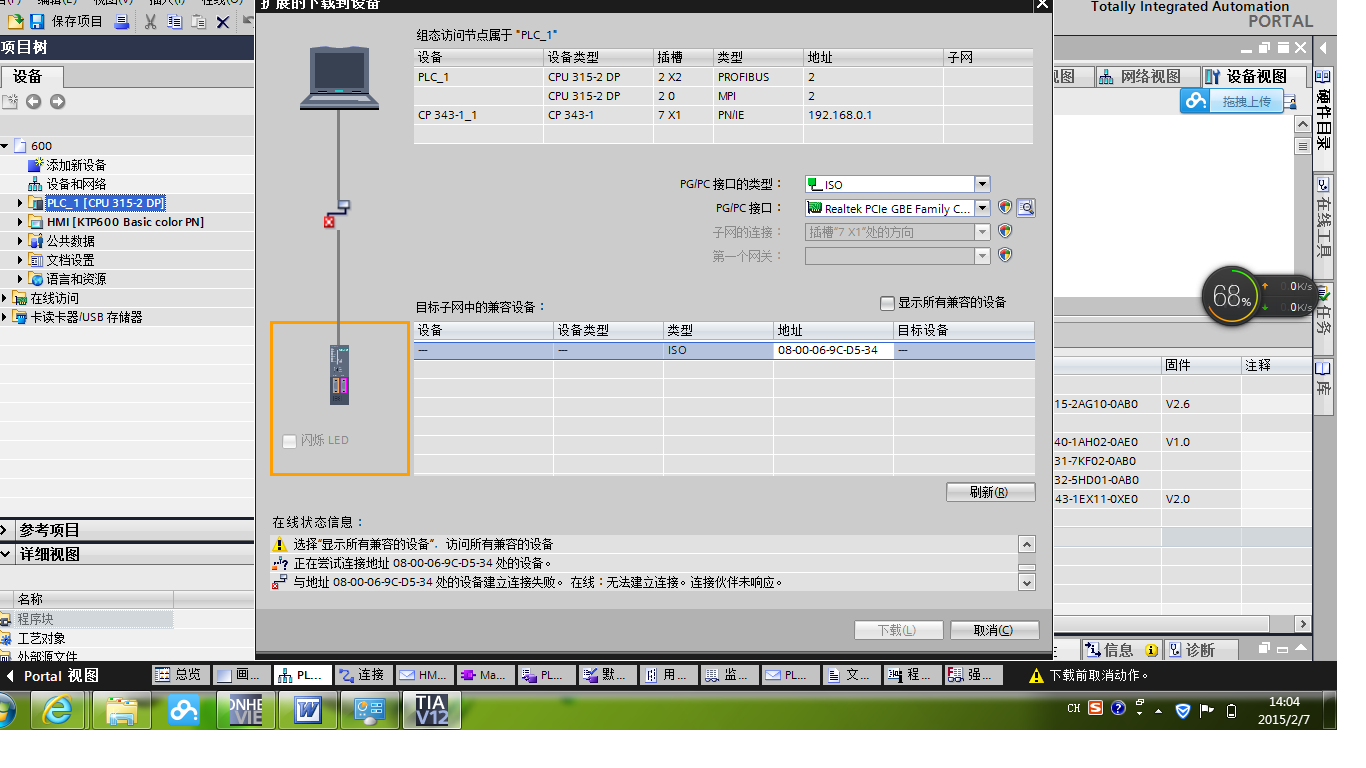
Task: Expand the 卡读卡器/USB 存储器 node
Action: pos(5,317)
